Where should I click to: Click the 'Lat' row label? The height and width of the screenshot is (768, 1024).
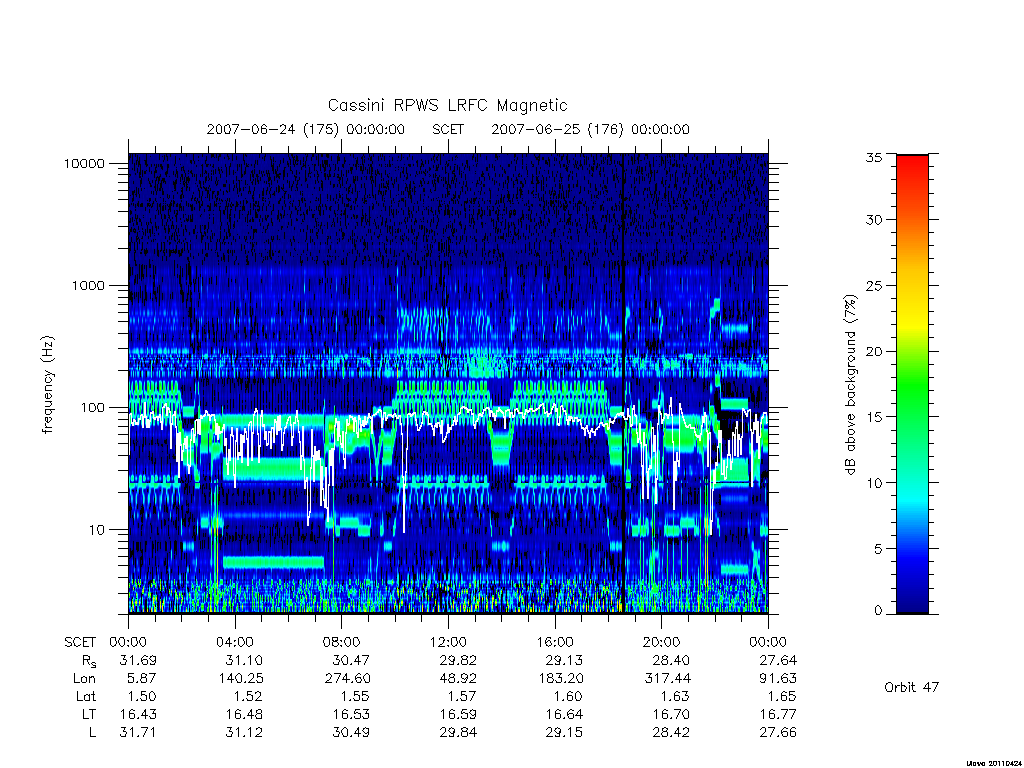tap(86, 696)
